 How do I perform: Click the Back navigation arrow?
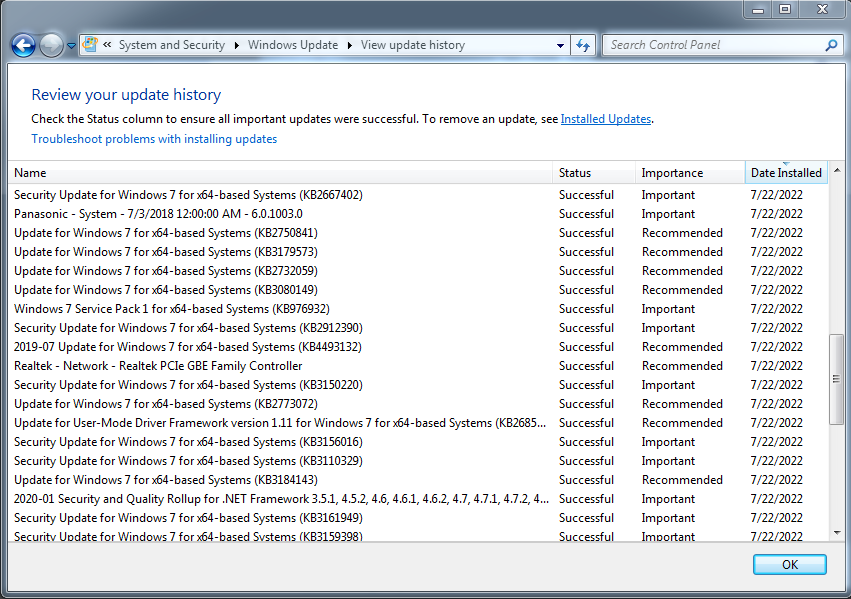[x=23, y=46]
